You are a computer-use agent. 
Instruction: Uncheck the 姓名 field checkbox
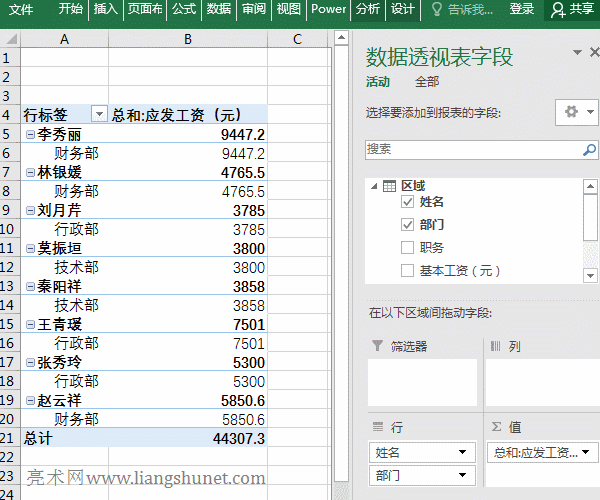tap(407, 202)
